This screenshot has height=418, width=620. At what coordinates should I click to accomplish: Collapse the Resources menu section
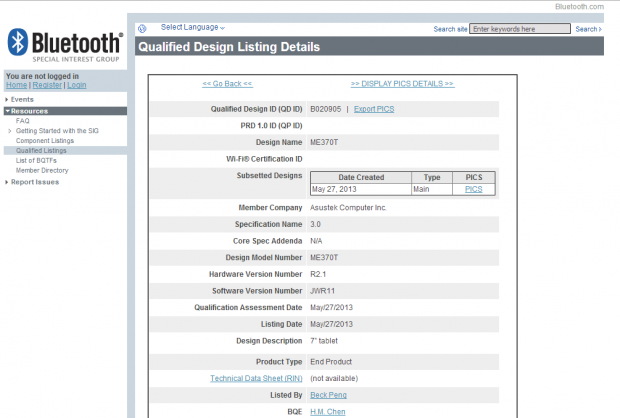[x=29, y=111]
